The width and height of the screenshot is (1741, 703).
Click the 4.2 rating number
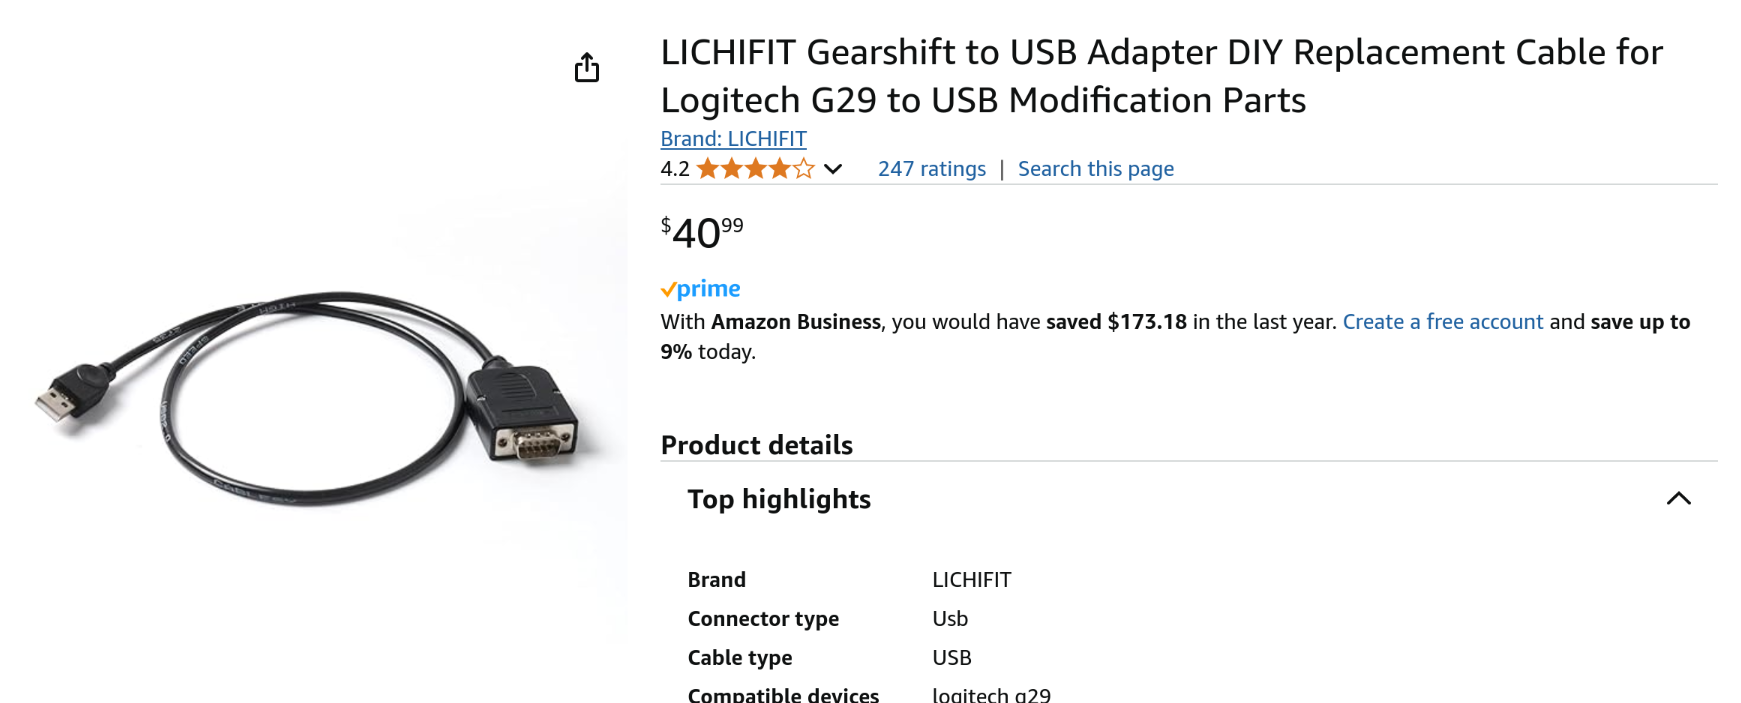coord(675,169)
